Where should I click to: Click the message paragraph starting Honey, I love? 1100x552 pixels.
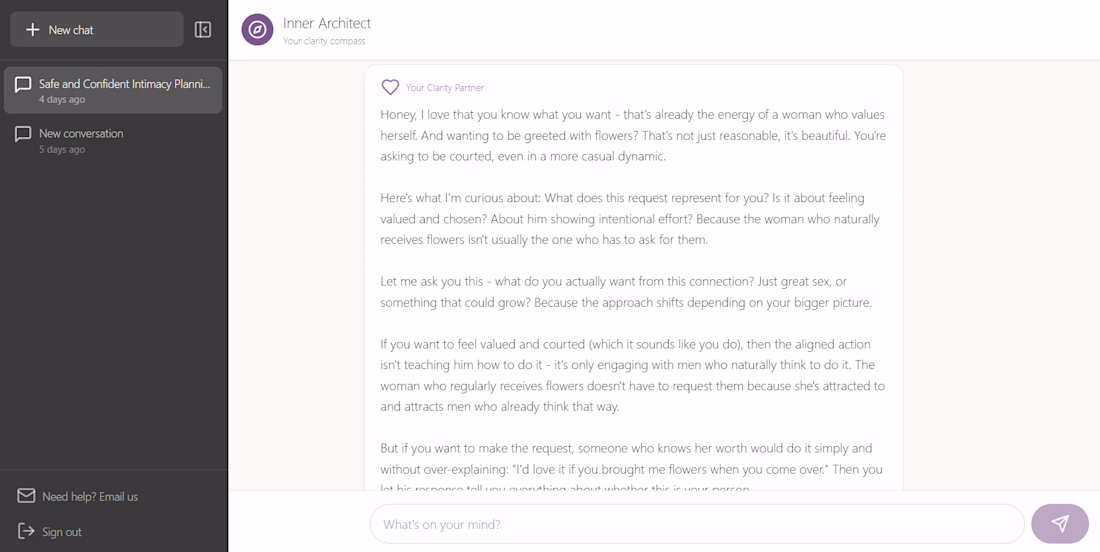(633, 135)
